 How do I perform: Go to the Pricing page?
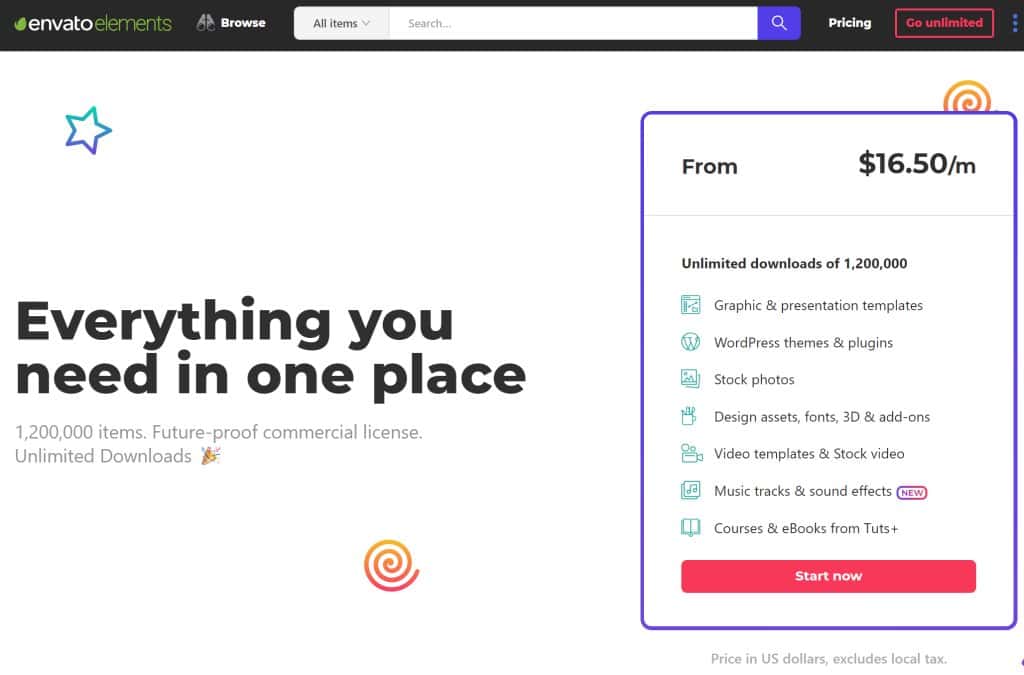[x=849, y=22]
